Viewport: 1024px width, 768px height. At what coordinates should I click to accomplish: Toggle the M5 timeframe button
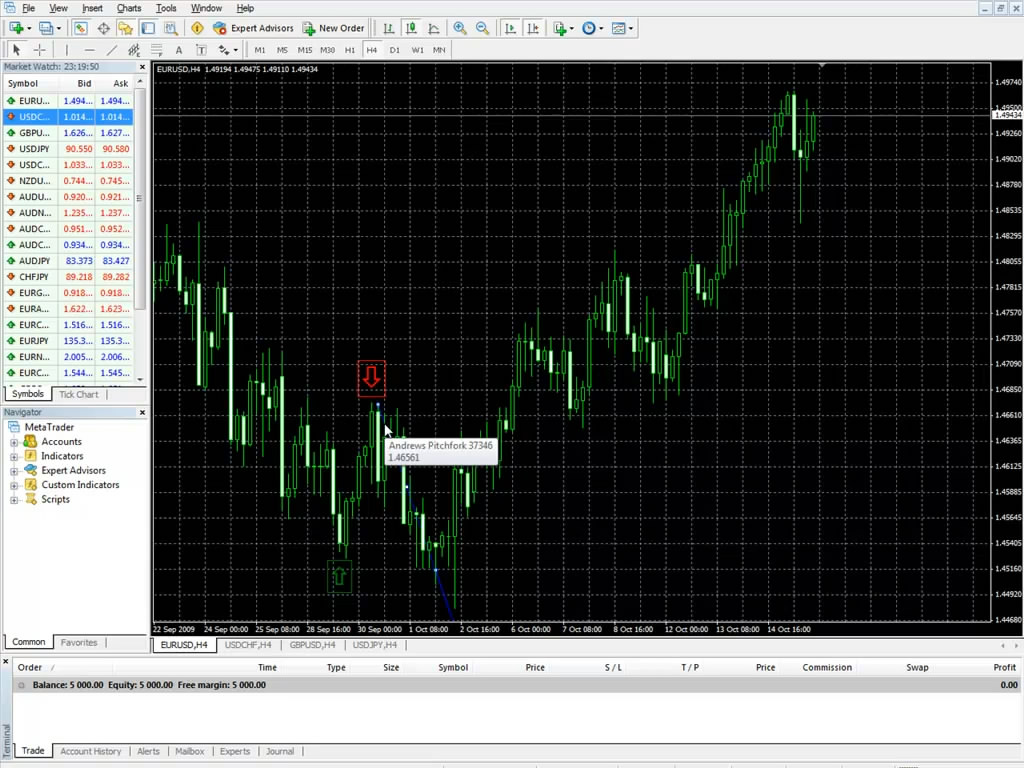(282, 50)
